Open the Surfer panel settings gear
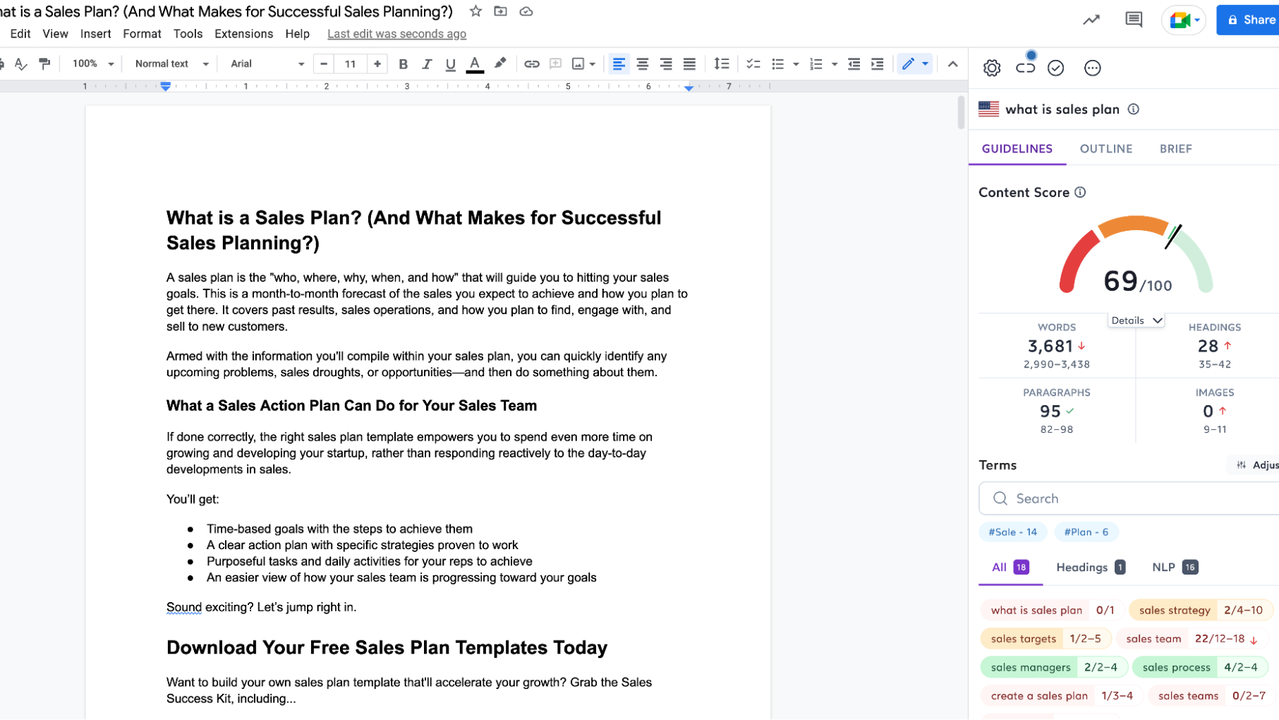This screenshot has width=1279, height=720. click(x=991, y=68)
